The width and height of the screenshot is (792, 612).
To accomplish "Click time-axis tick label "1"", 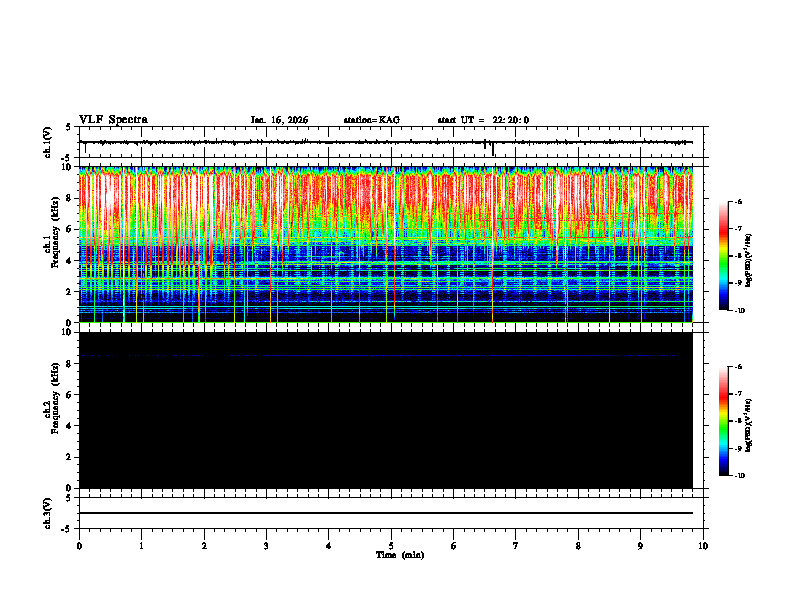I will (141, 546).
